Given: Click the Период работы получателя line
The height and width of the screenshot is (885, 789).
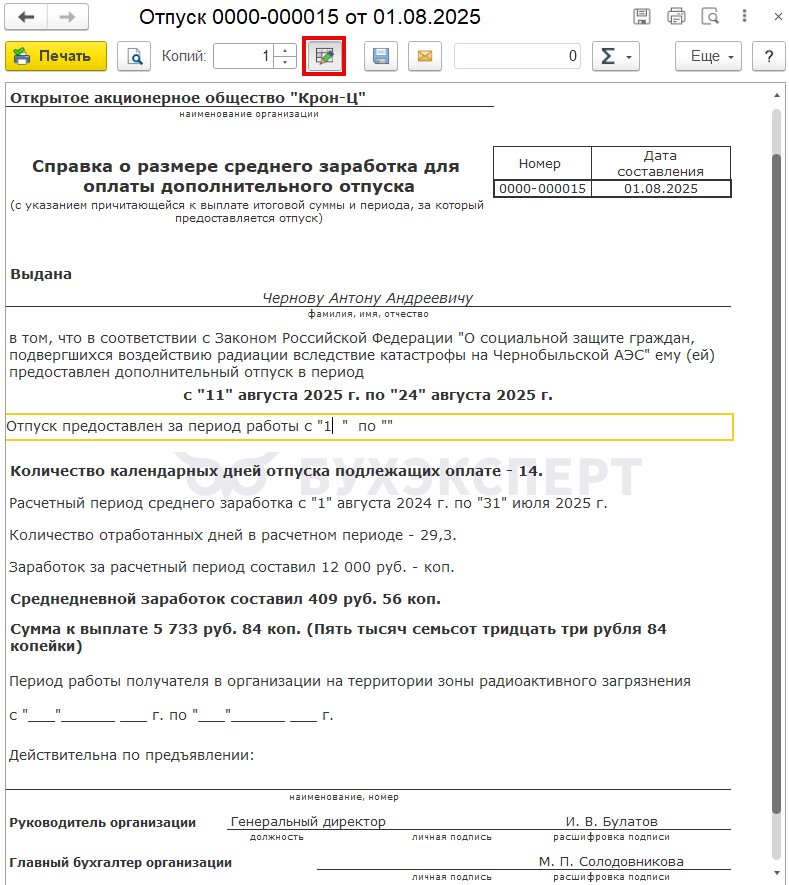Looking at the screenshot, I should (350, 681).
